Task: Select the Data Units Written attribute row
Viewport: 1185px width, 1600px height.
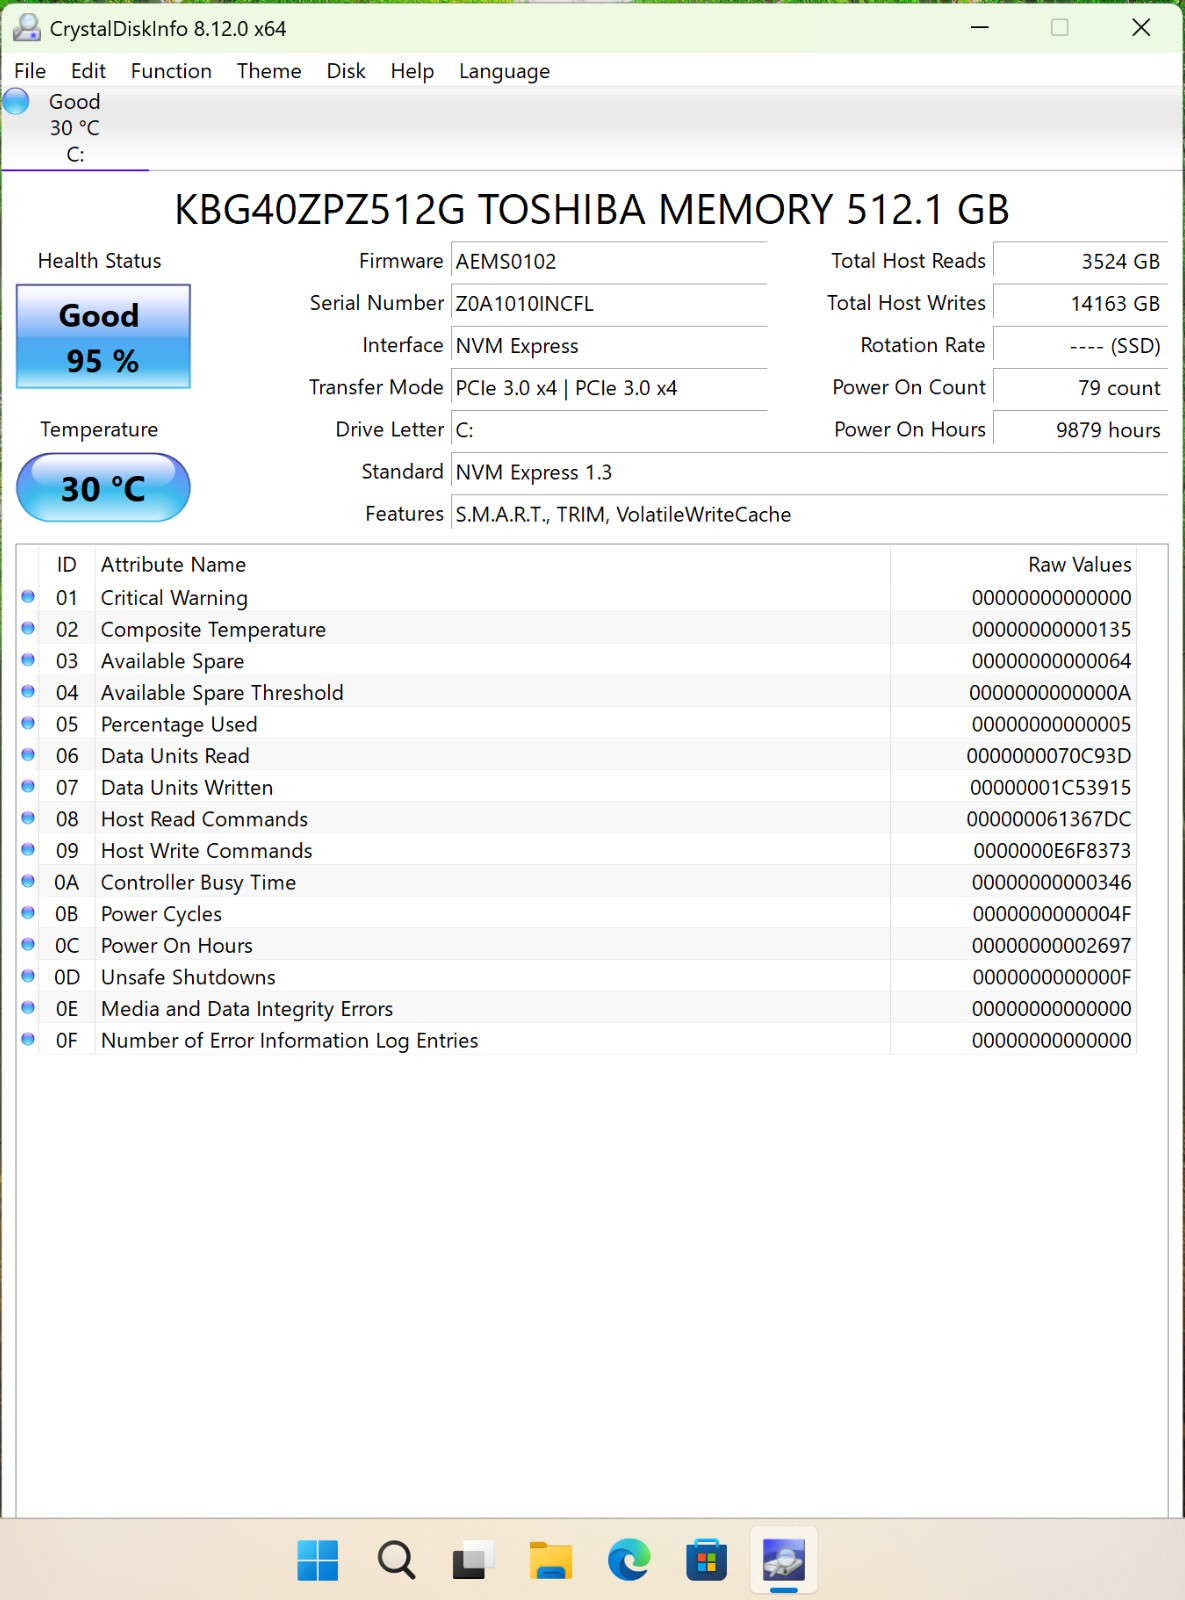Action: pyautogui.click(x=577, y=787)
